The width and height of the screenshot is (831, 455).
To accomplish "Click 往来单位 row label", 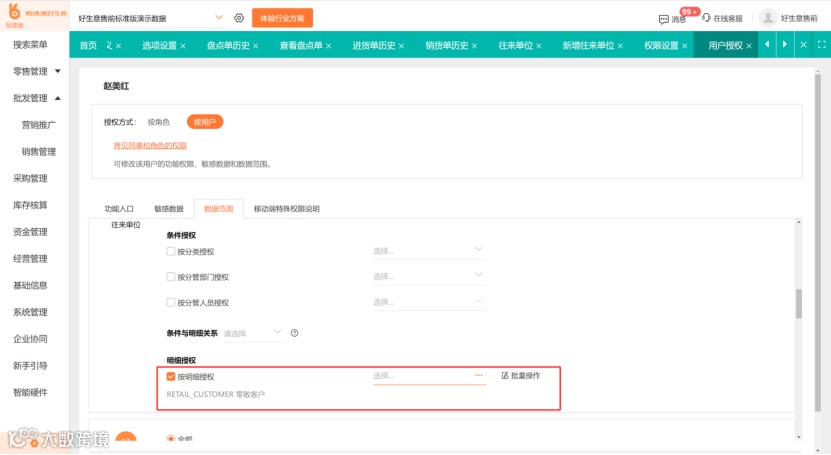I will [x=126, y=225].
